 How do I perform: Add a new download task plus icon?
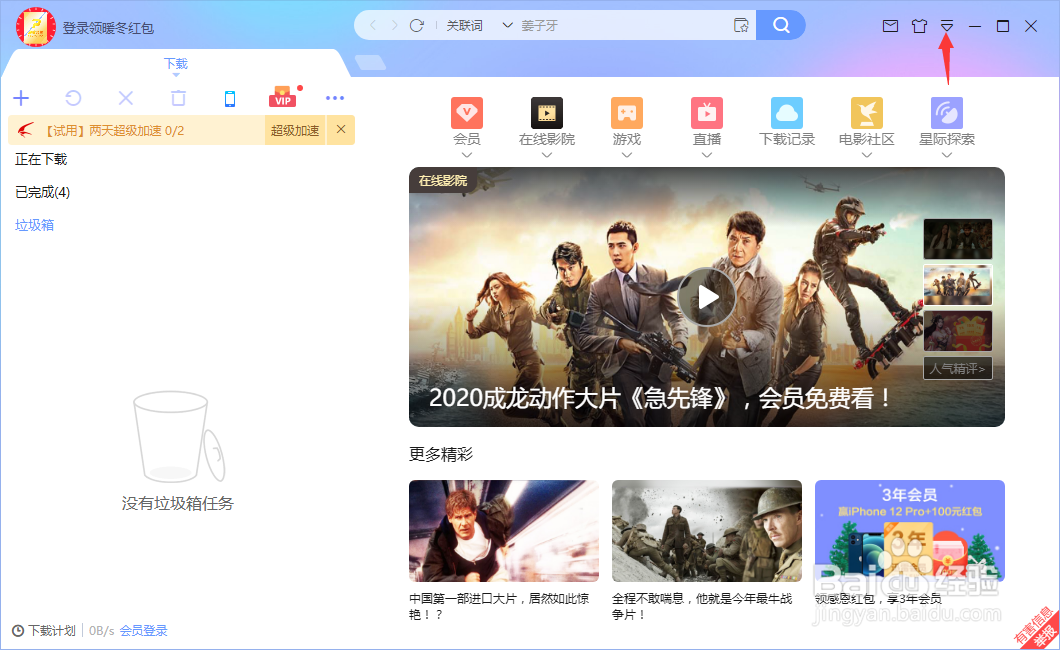pyautogui.click(x=21, y=98)
